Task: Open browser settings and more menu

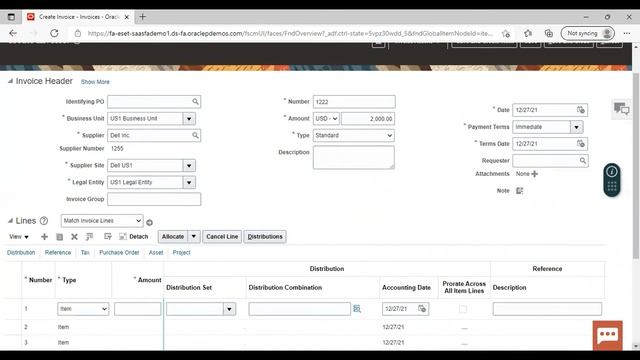Action: click(627, 33)
